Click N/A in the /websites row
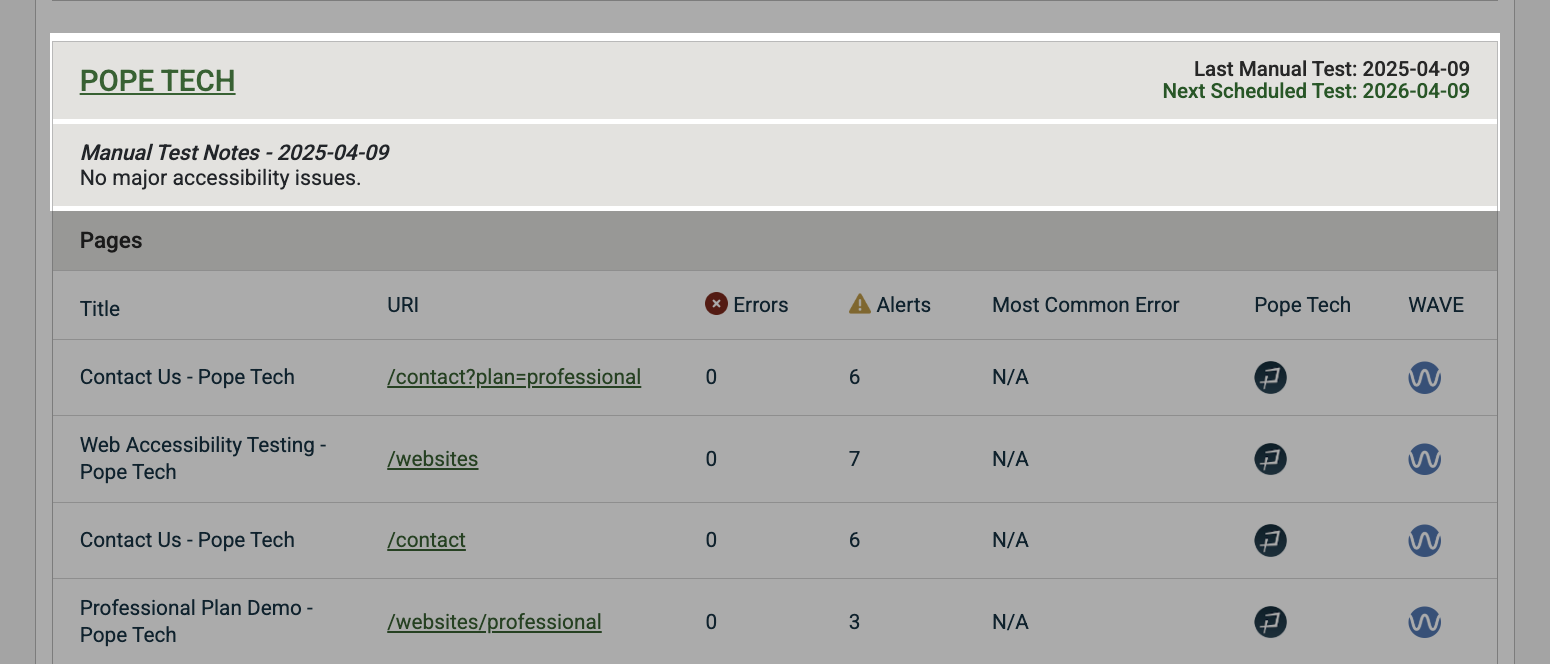This screenshot has width=1550, height=664. point(1010,459)
